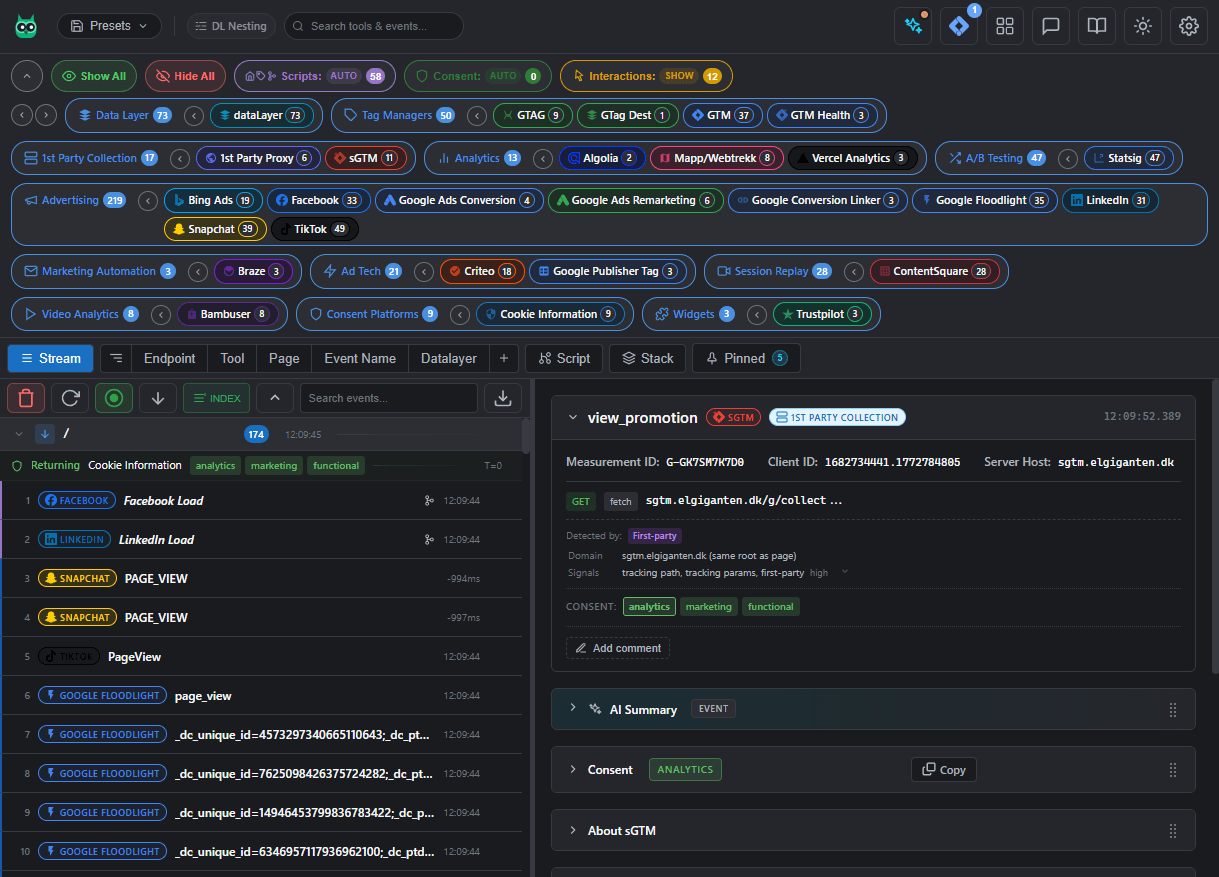Filter by the TikTok tool chip
Image resolution: width=1219 pixels, height=877 pixels.
tap(315, 229)
